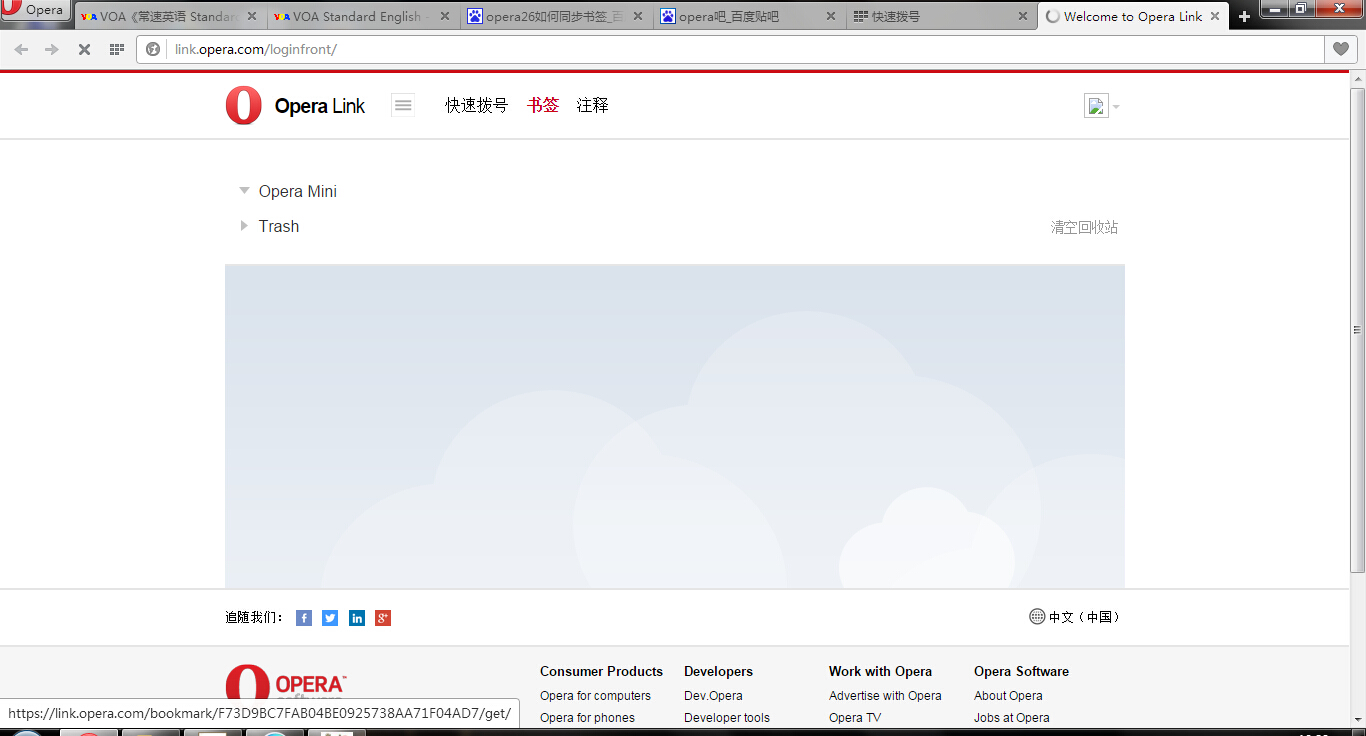Change language via 中文（中国） selector
1366x736 pixels.
[1084, 617]
